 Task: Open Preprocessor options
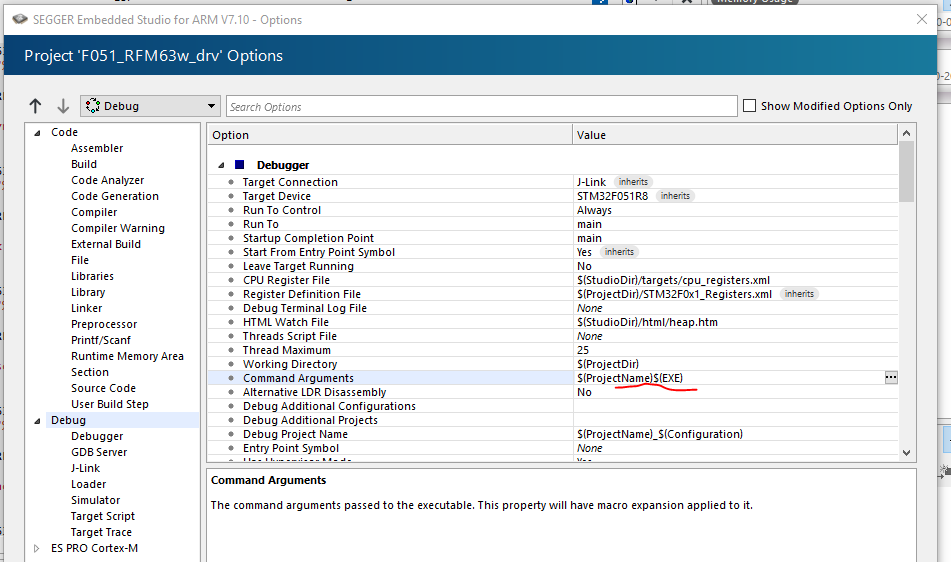(x=104, y=324)
